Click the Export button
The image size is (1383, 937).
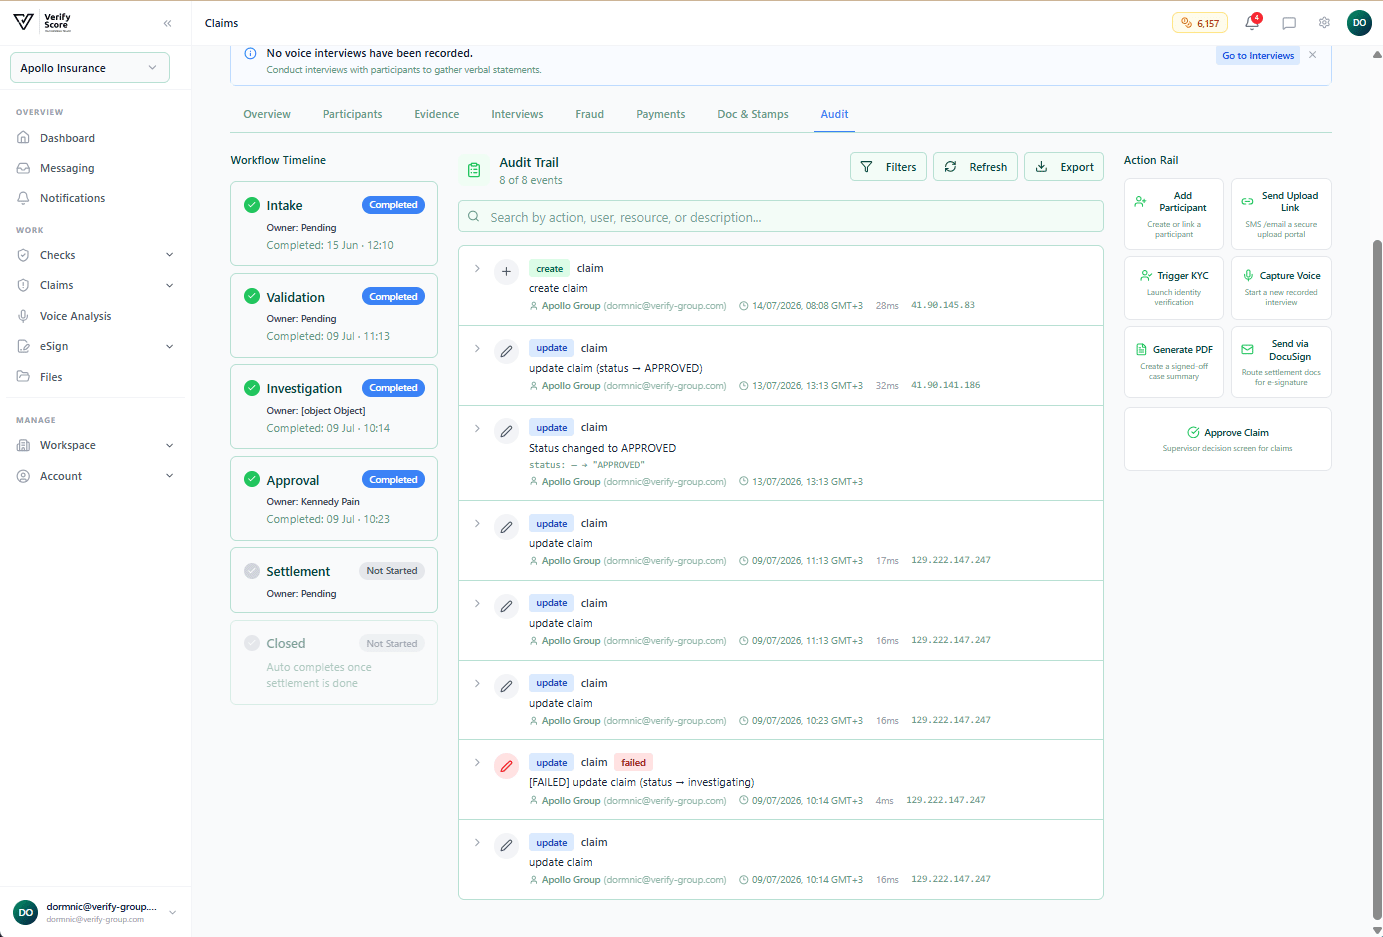(x=1063, y=167)
